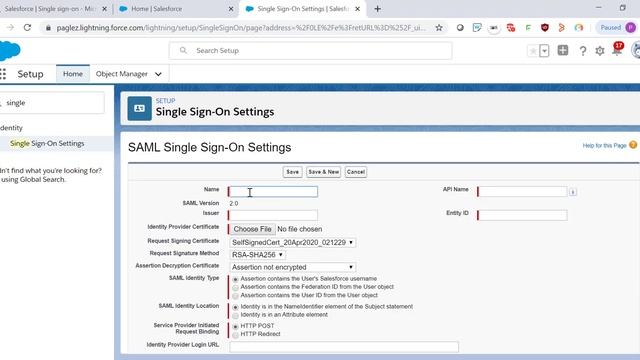Bookmark this page with the star icon
Image resolution: width=640 pixels, height=360 pixels.
tap(439, 28)
